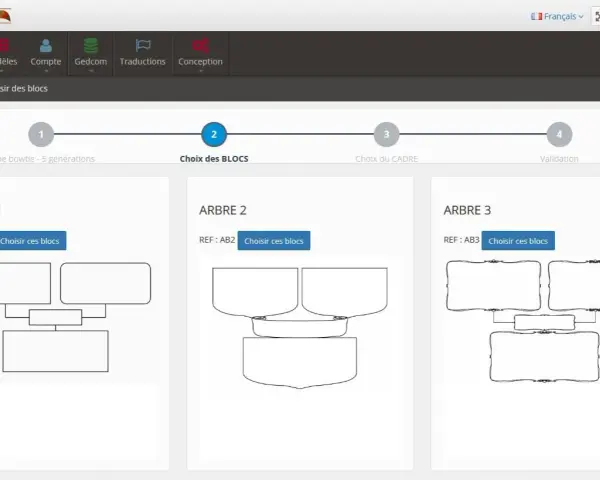Click the breadcrumb text 'des blocs'
The width and height of the screenshot is (600, 480).
pos(29,88)
